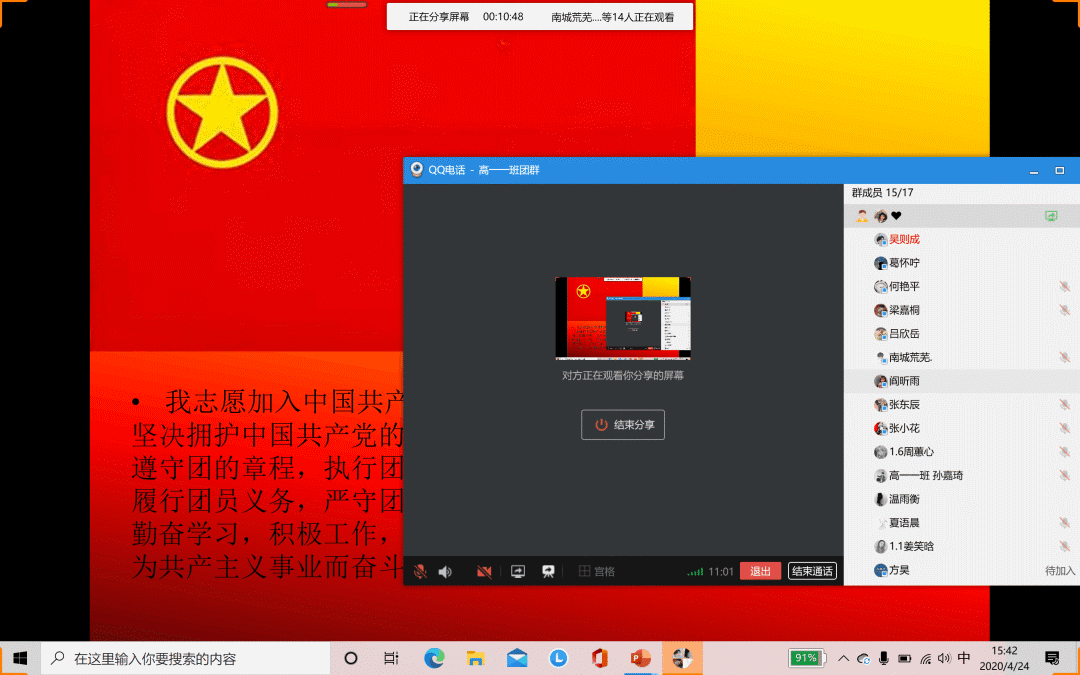Screen dimensions: 1080x675
Task: Select member 吴则成 in the member list
Action: click(x=904, y=239)
